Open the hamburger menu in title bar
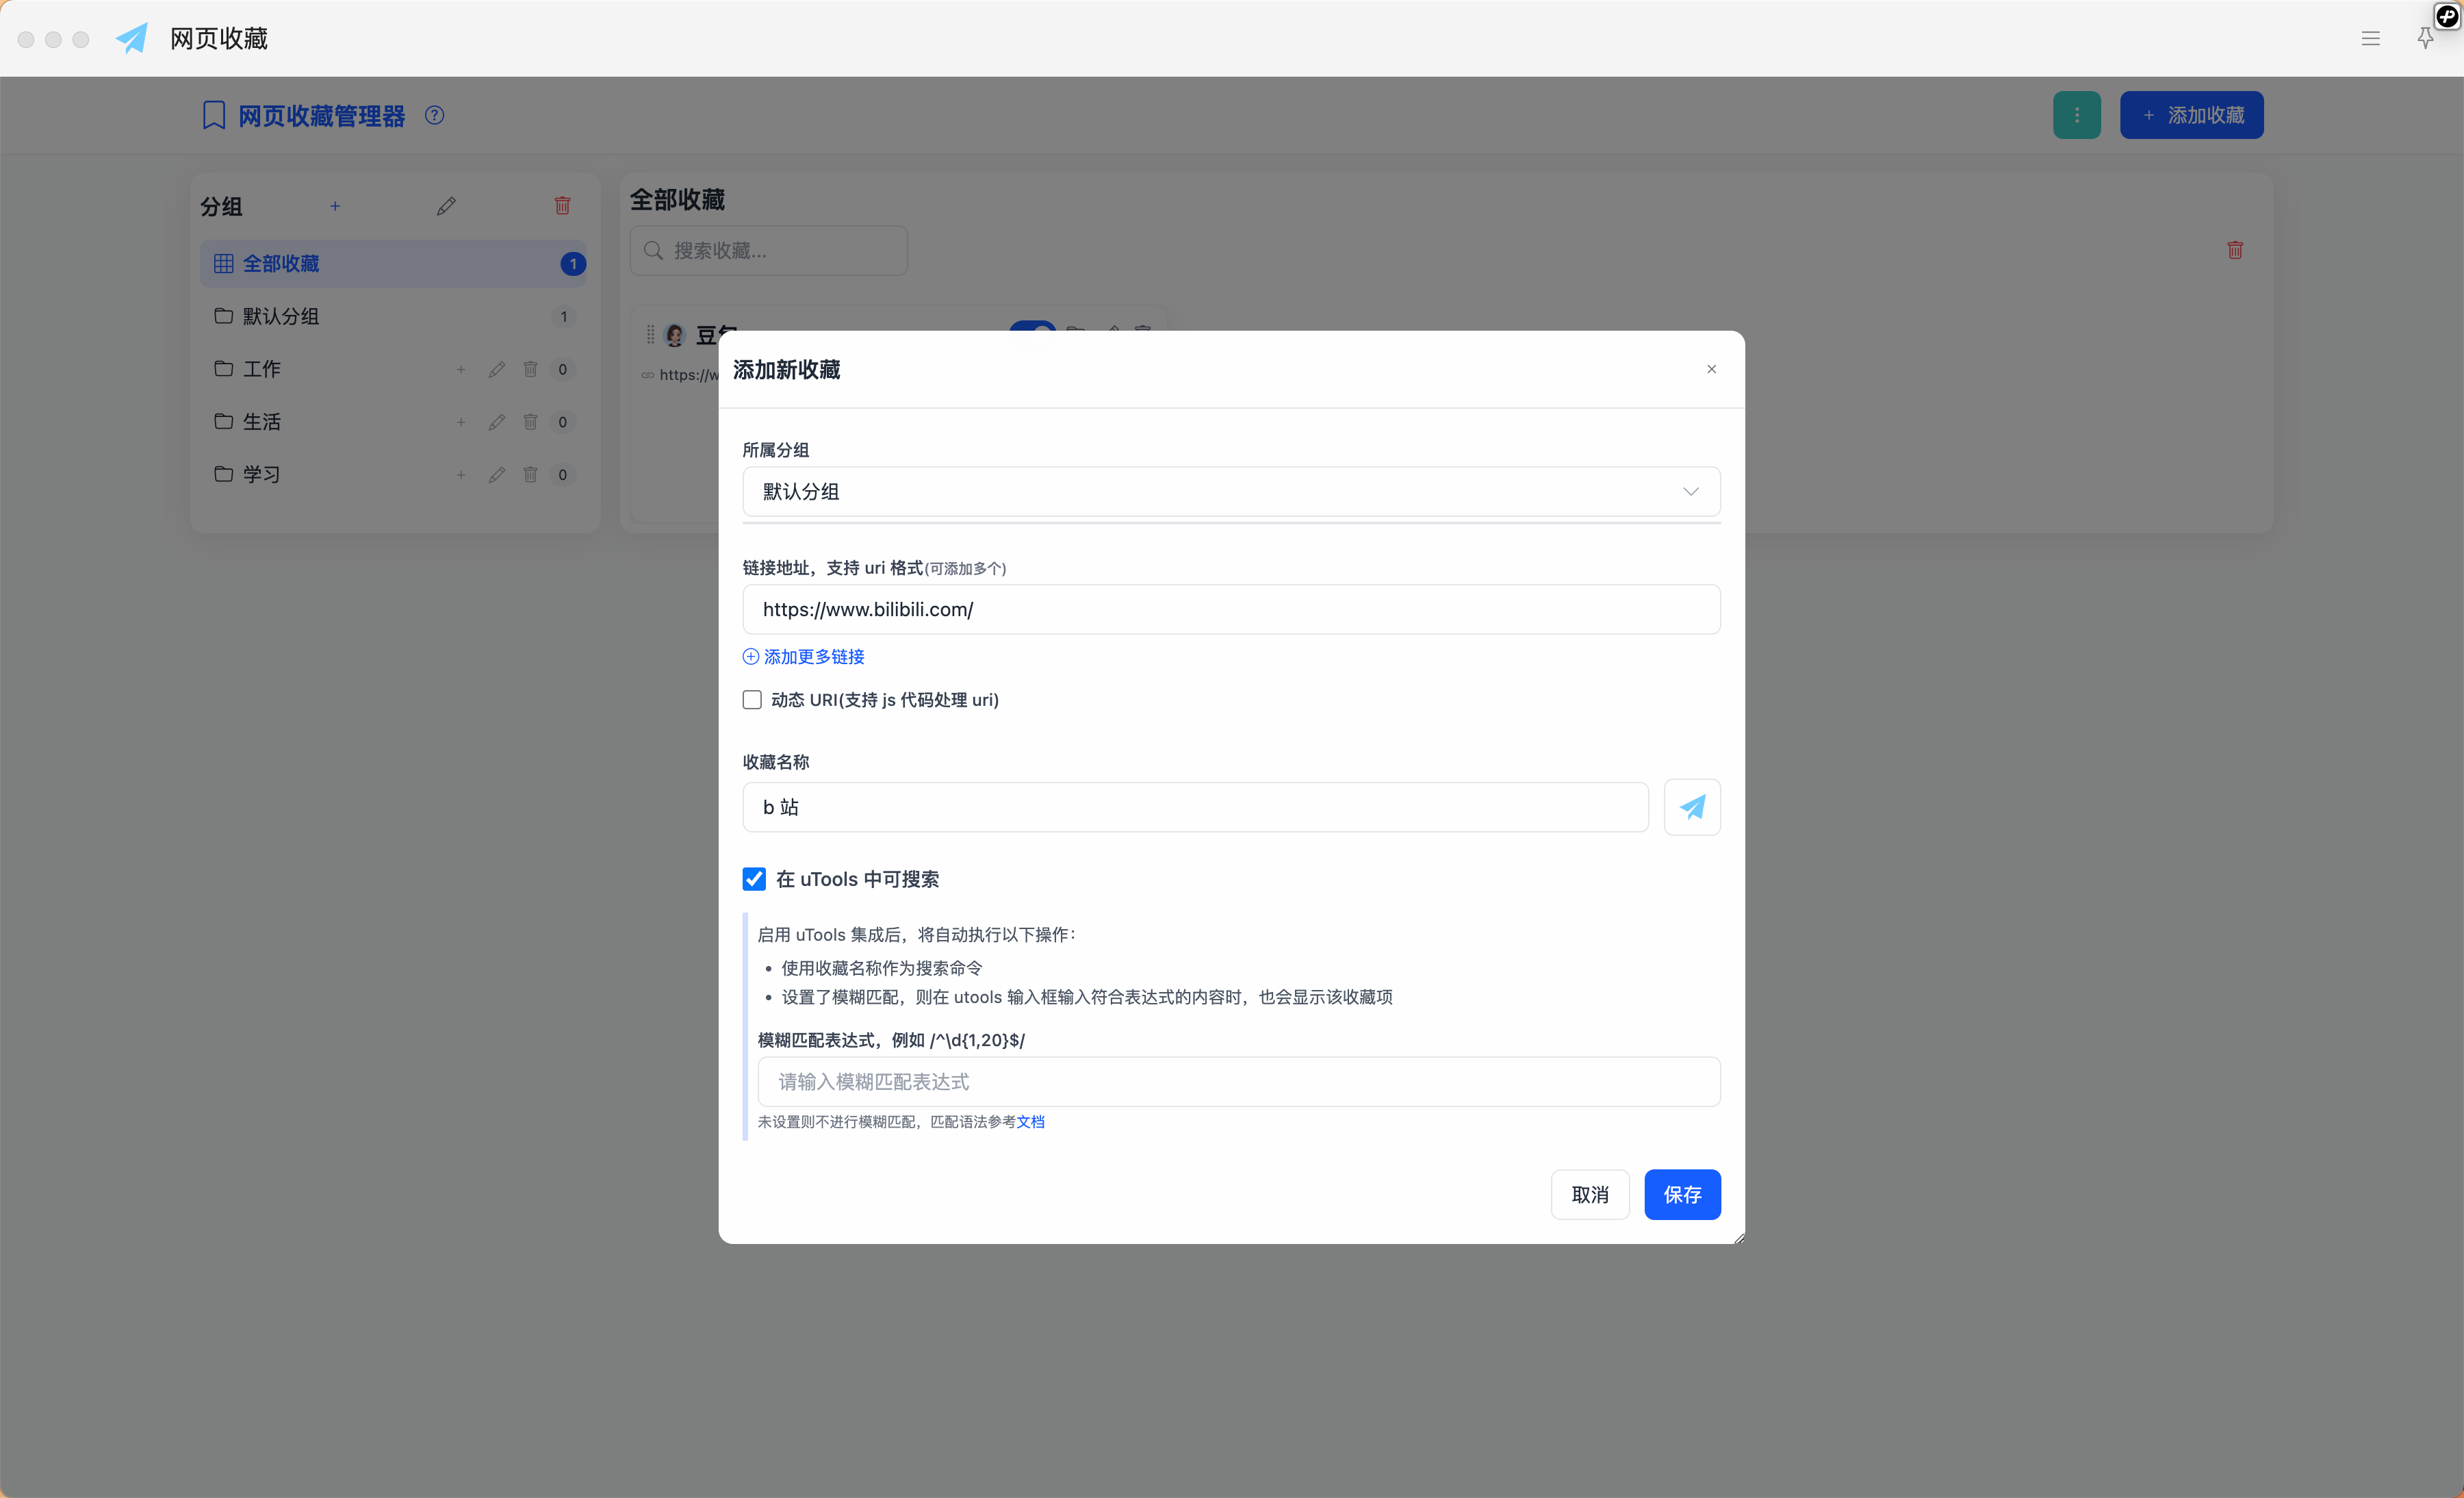Viewport: 2464px width, 1498px height. [x=2370, y=38]
